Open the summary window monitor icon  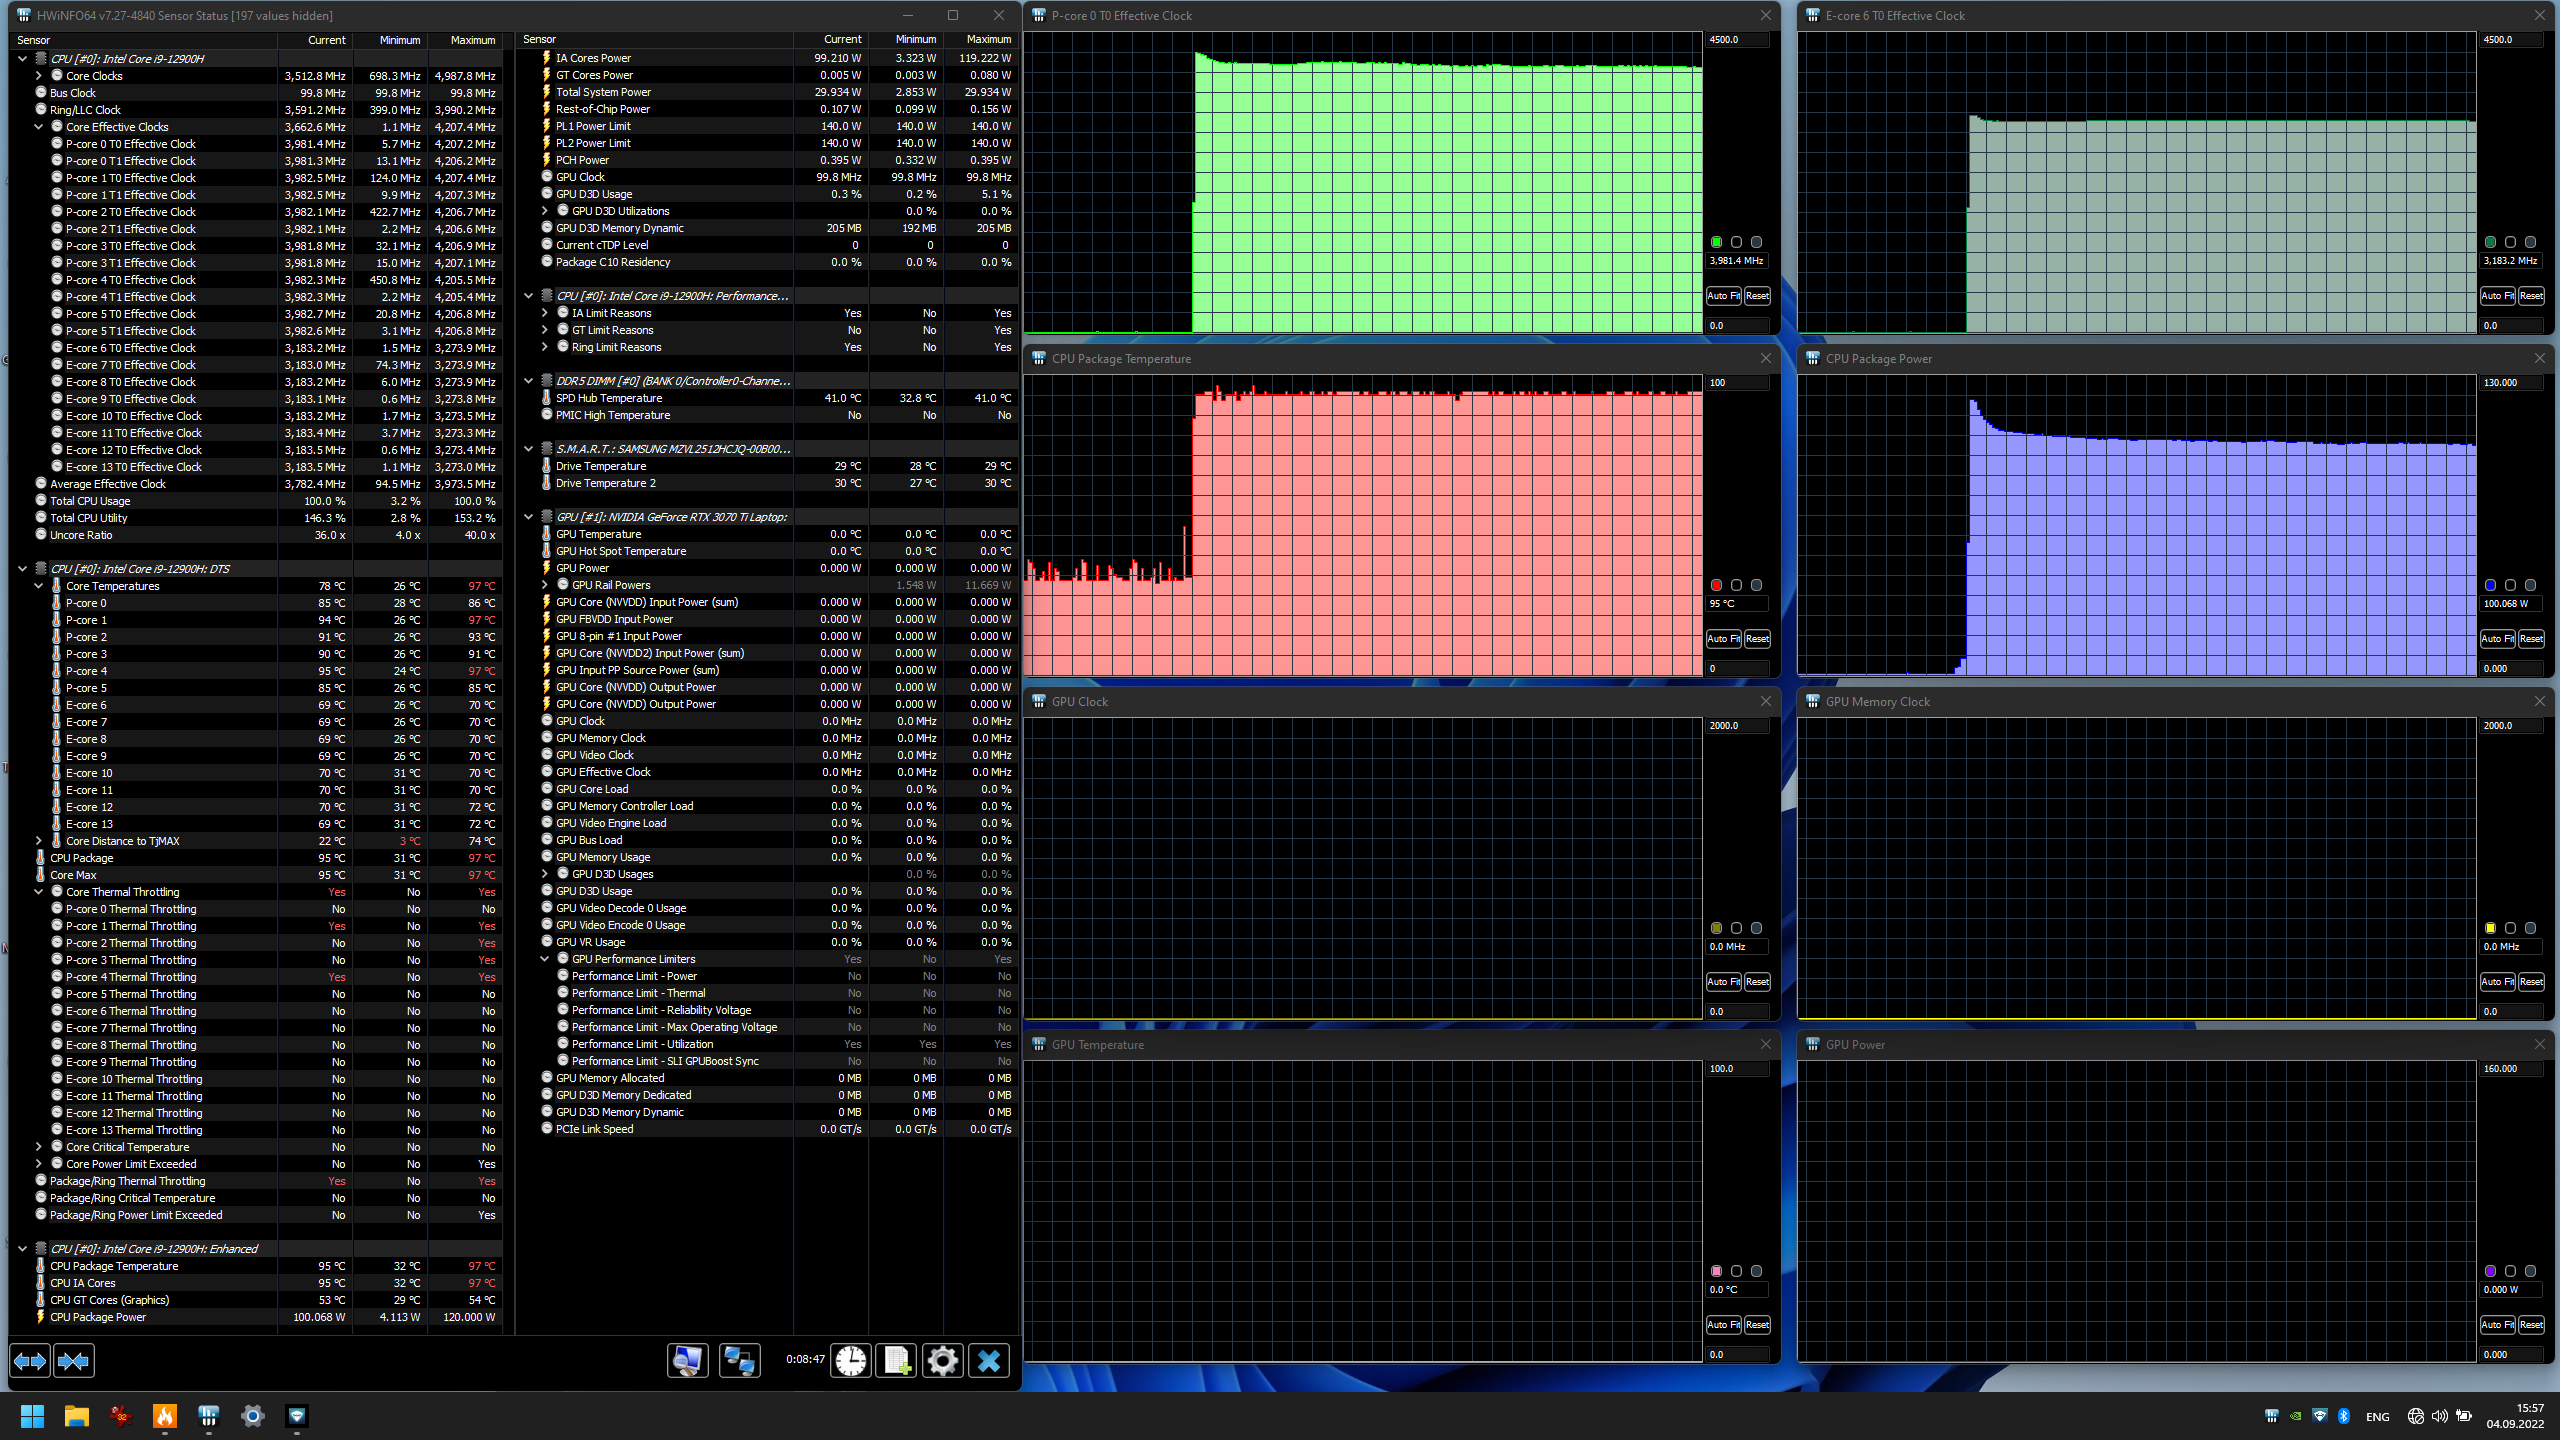(x=688, y=1360)
